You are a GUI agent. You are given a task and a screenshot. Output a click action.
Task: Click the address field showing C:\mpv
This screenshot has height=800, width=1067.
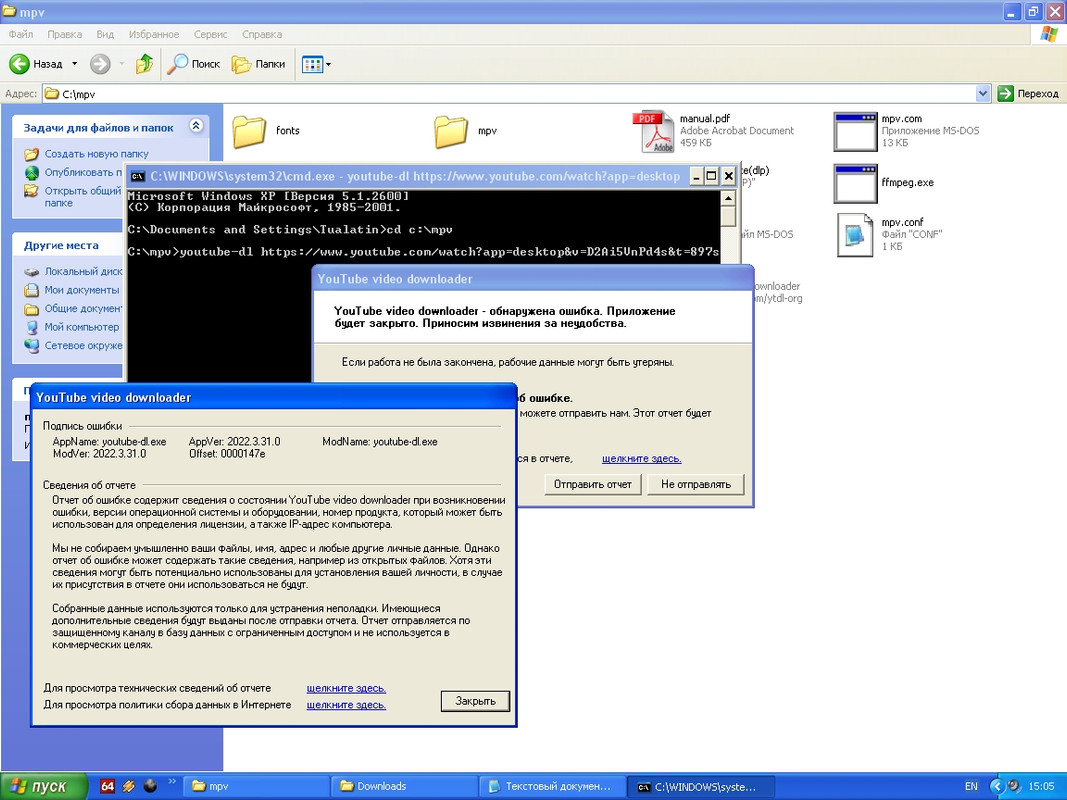[508, 94]
